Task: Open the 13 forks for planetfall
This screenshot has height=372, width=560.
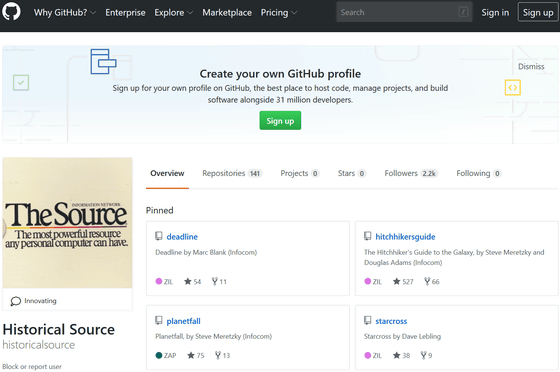Action: click(x=222, y=355)
